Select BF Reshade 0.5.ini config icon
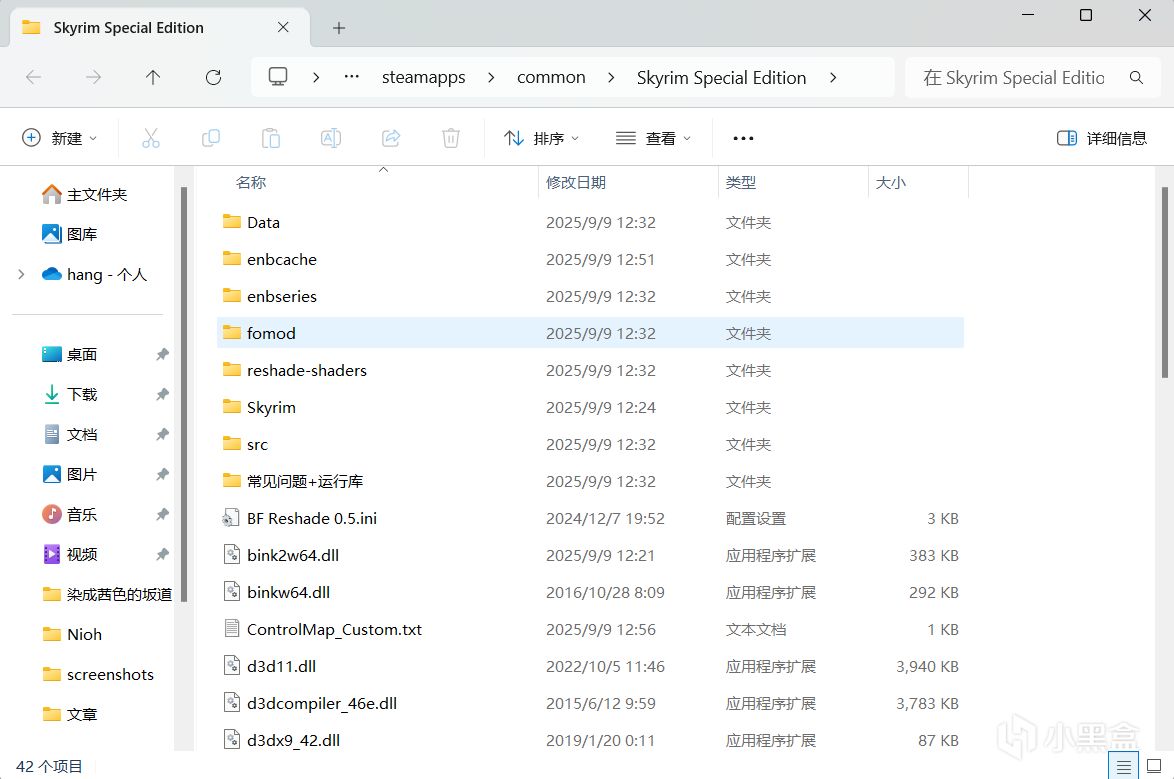 pyautogui.click(x=231, y=518)
